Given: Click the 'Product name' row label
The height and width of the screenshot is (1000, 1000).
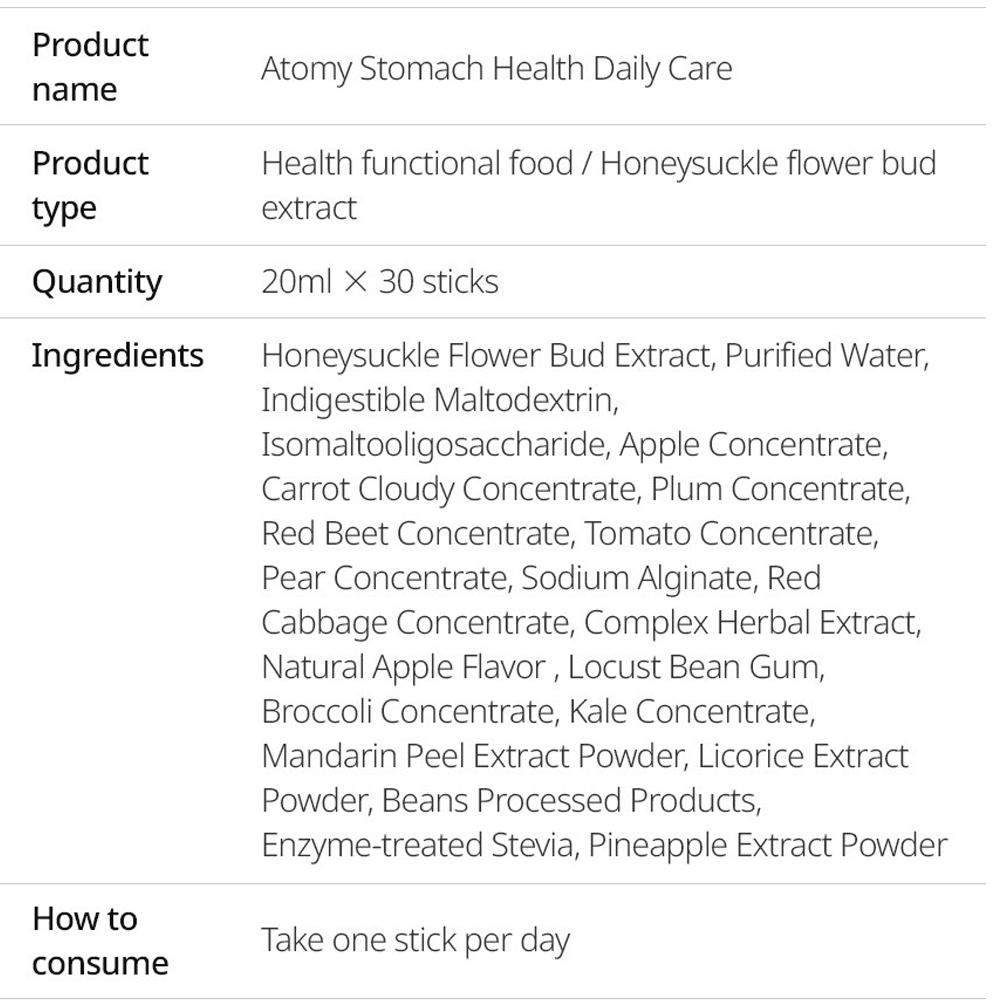Looking at the screenshot, I should [90, 67].
